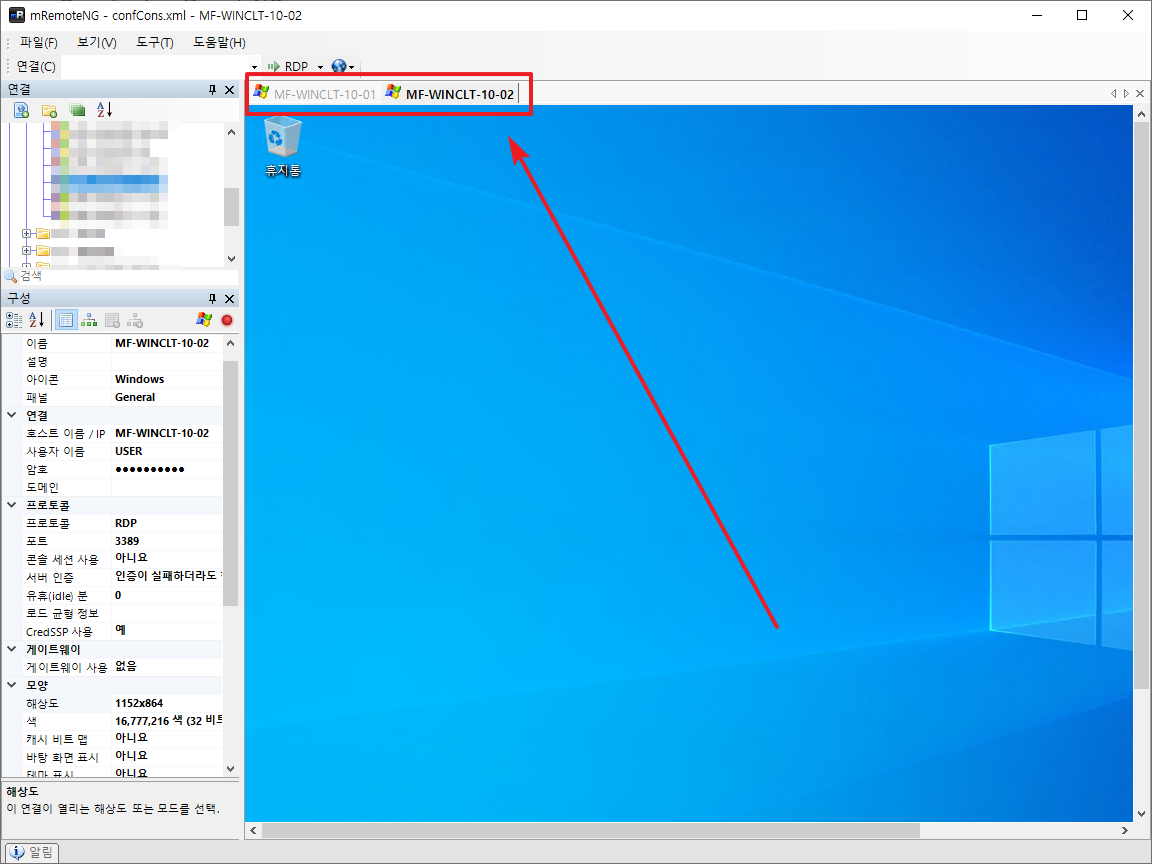
Task: Click the default properties icon in 구성 toolbar
Action: pyautogui.click(x=112, y=320)
